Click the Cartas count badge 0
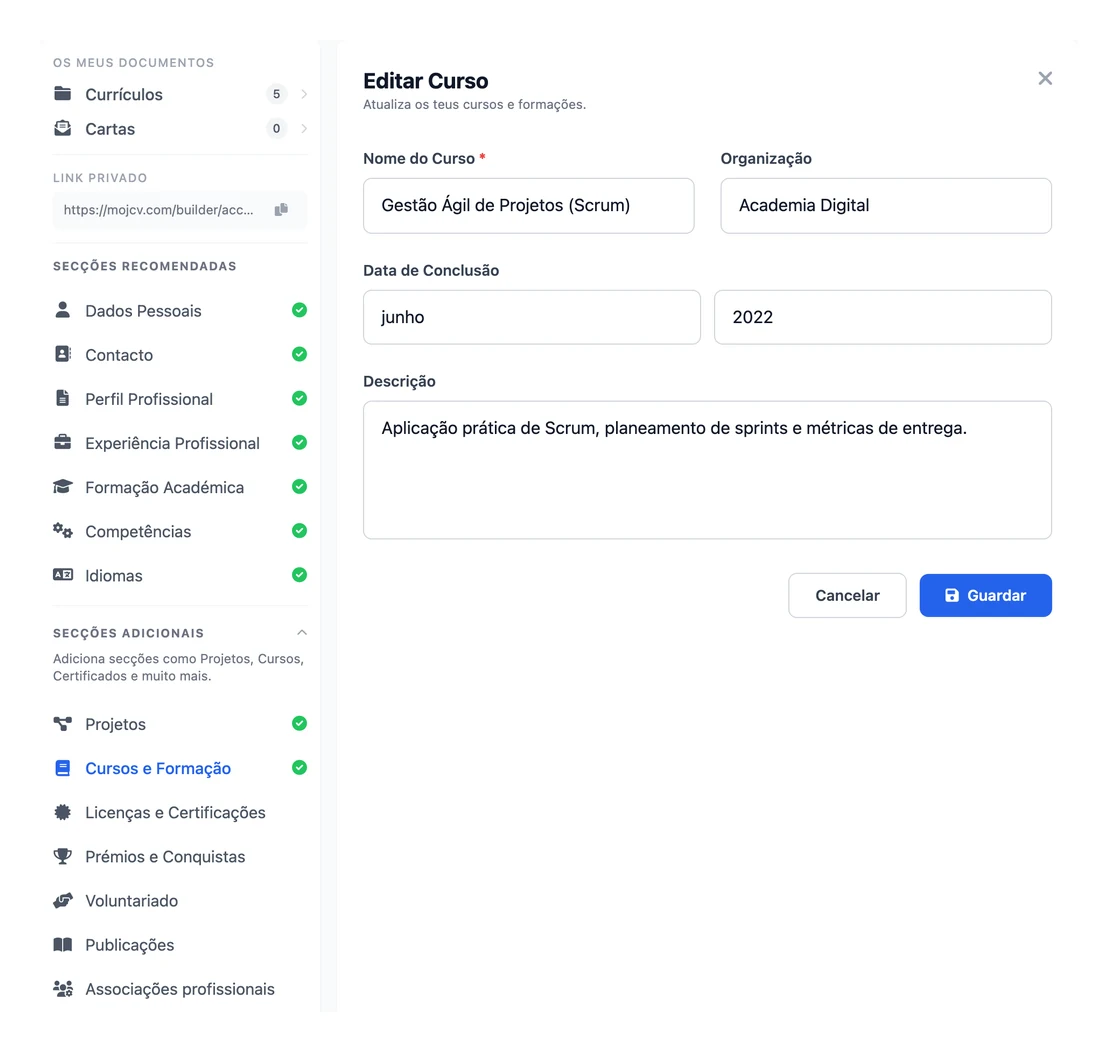 [277, 128]
